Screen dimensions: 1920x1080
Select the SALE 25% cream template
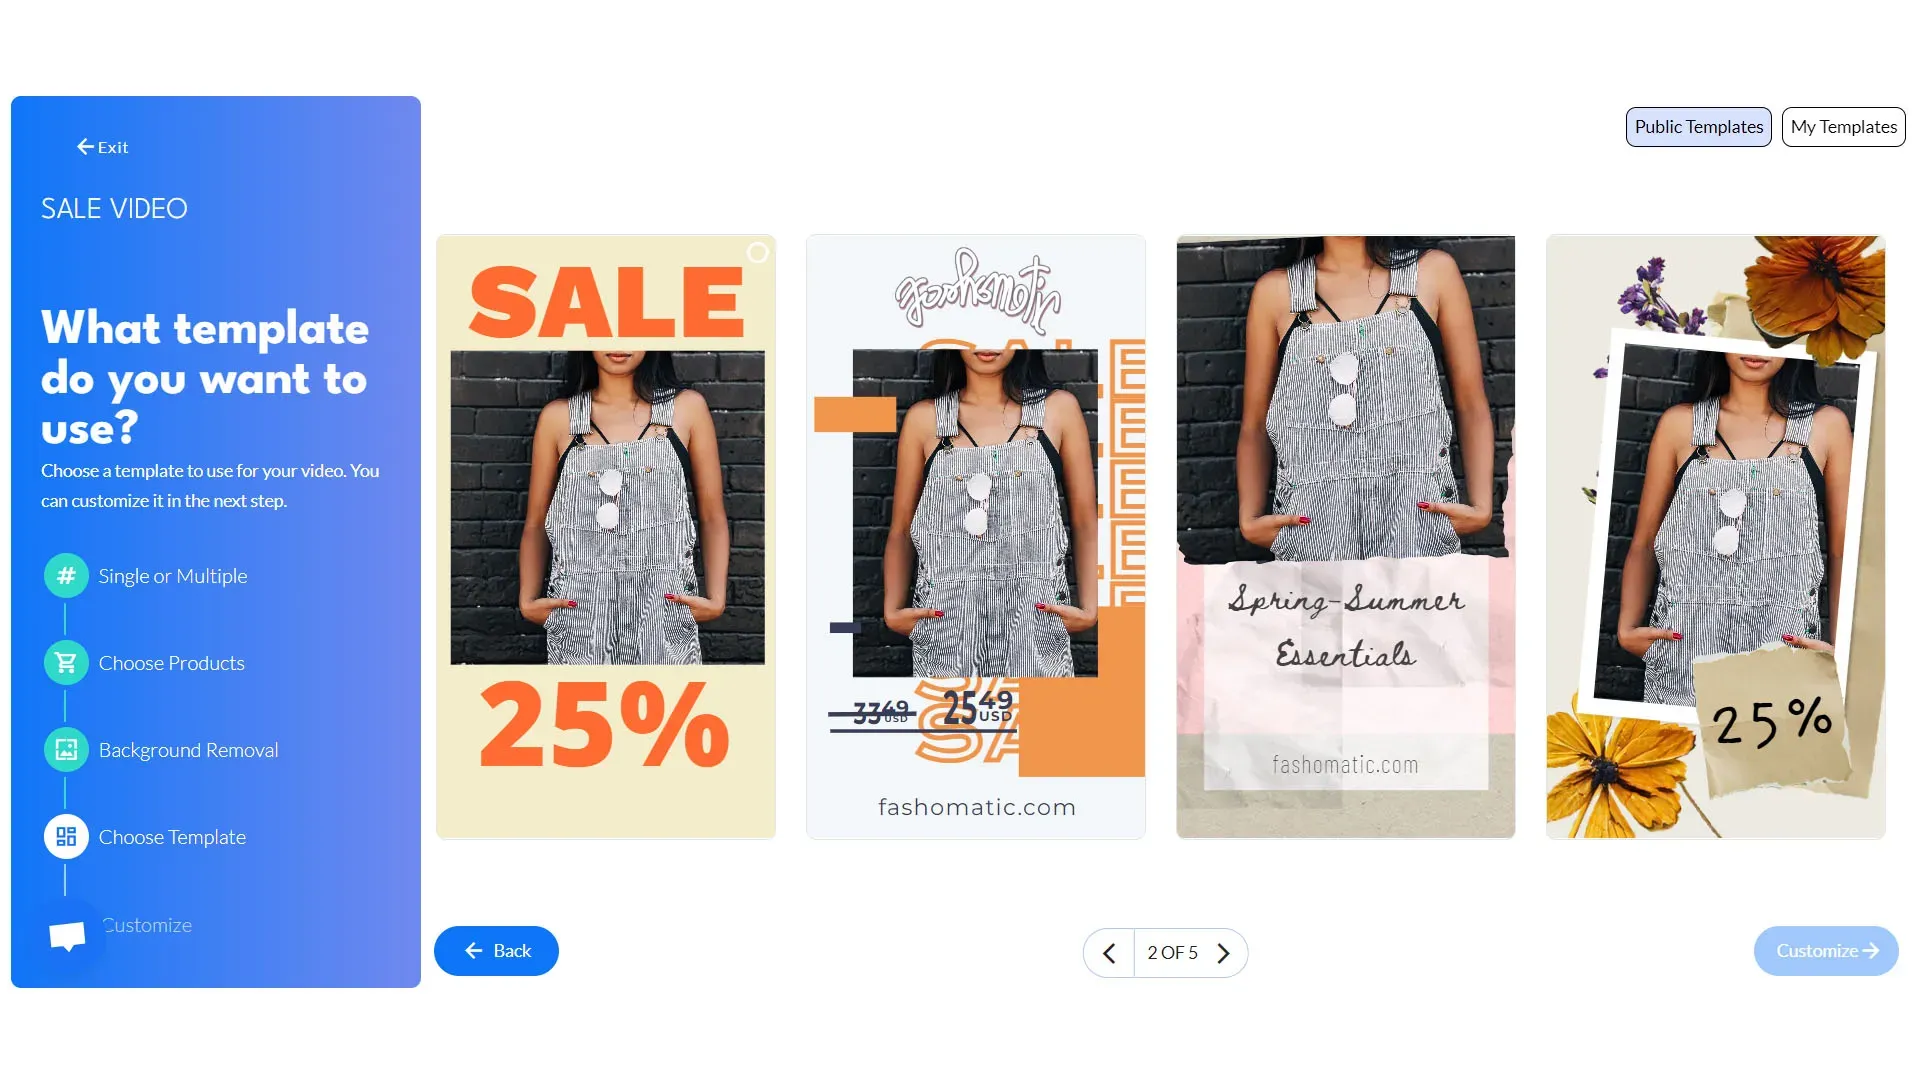click(x=606, y=537)
